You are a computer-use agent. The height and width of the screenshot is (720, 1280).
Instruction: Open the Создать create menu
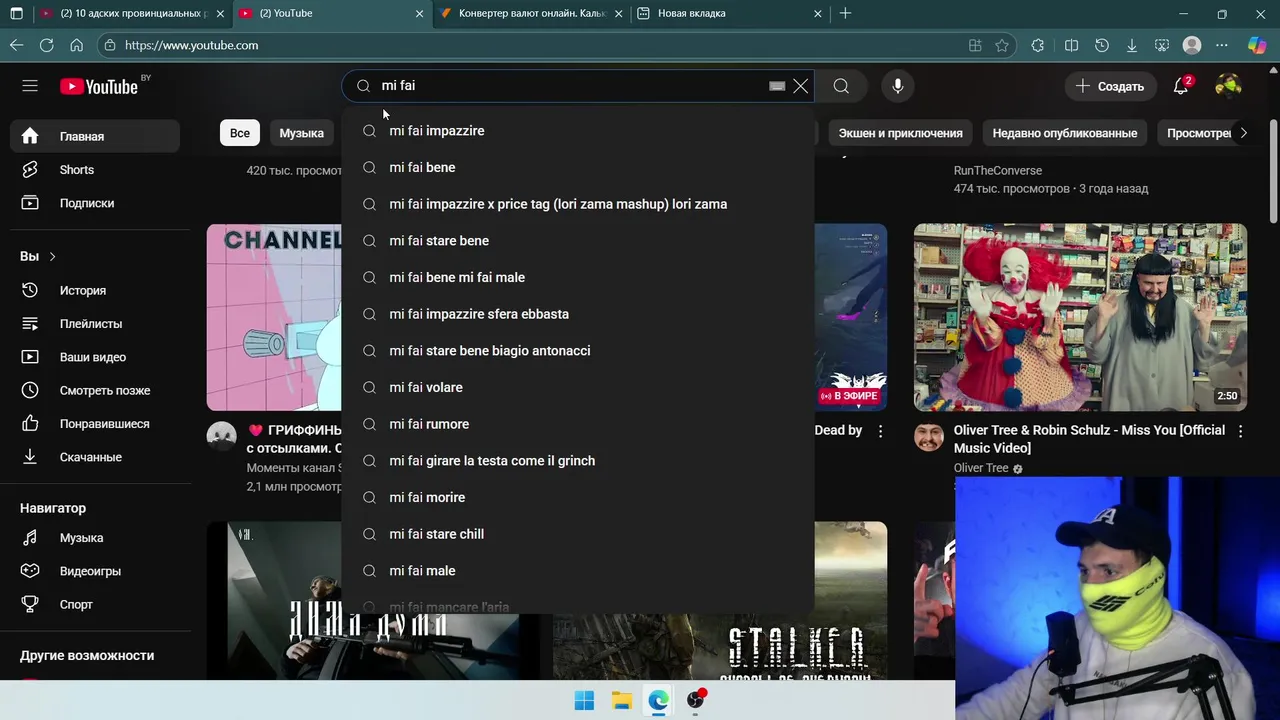[1110, 86]
